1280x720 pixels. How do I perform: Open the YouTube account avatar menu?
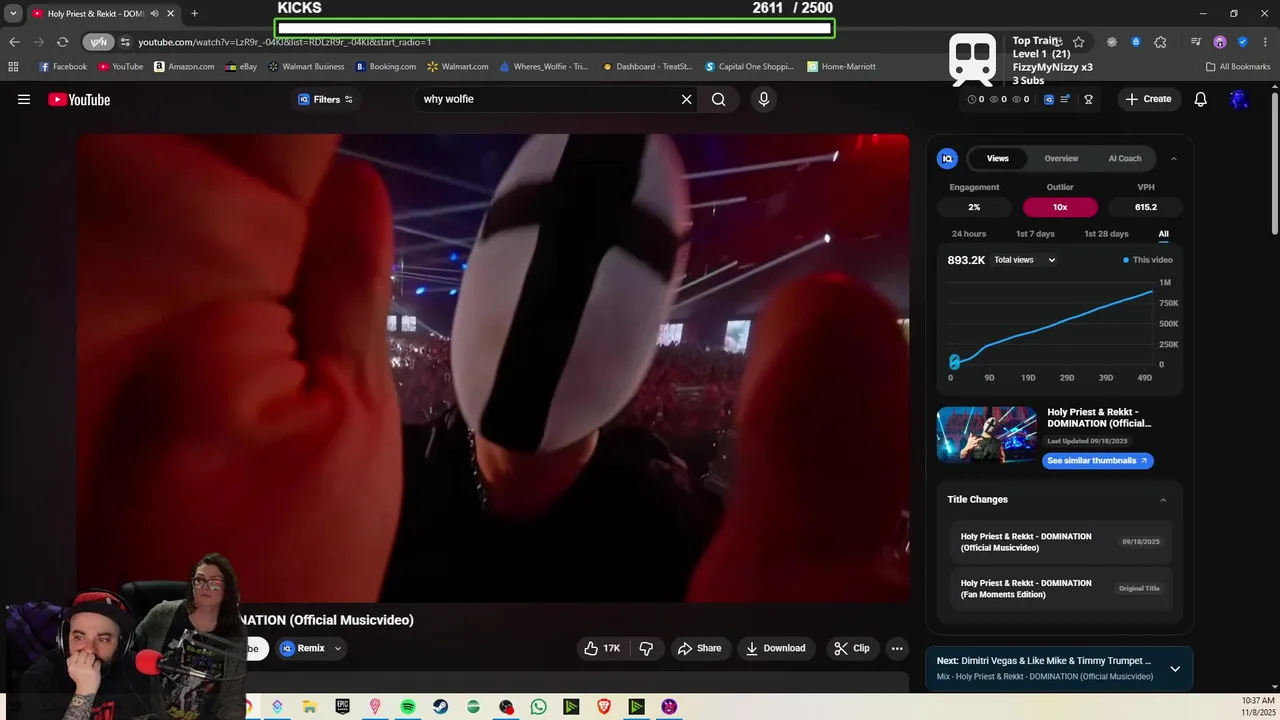[1239, 99]
